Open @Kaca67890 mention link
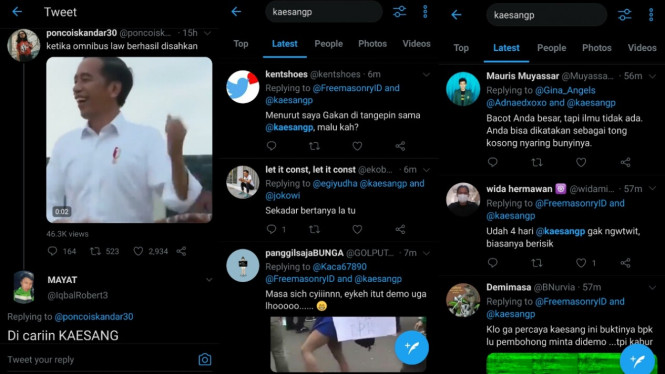 [x=339, y=267]
